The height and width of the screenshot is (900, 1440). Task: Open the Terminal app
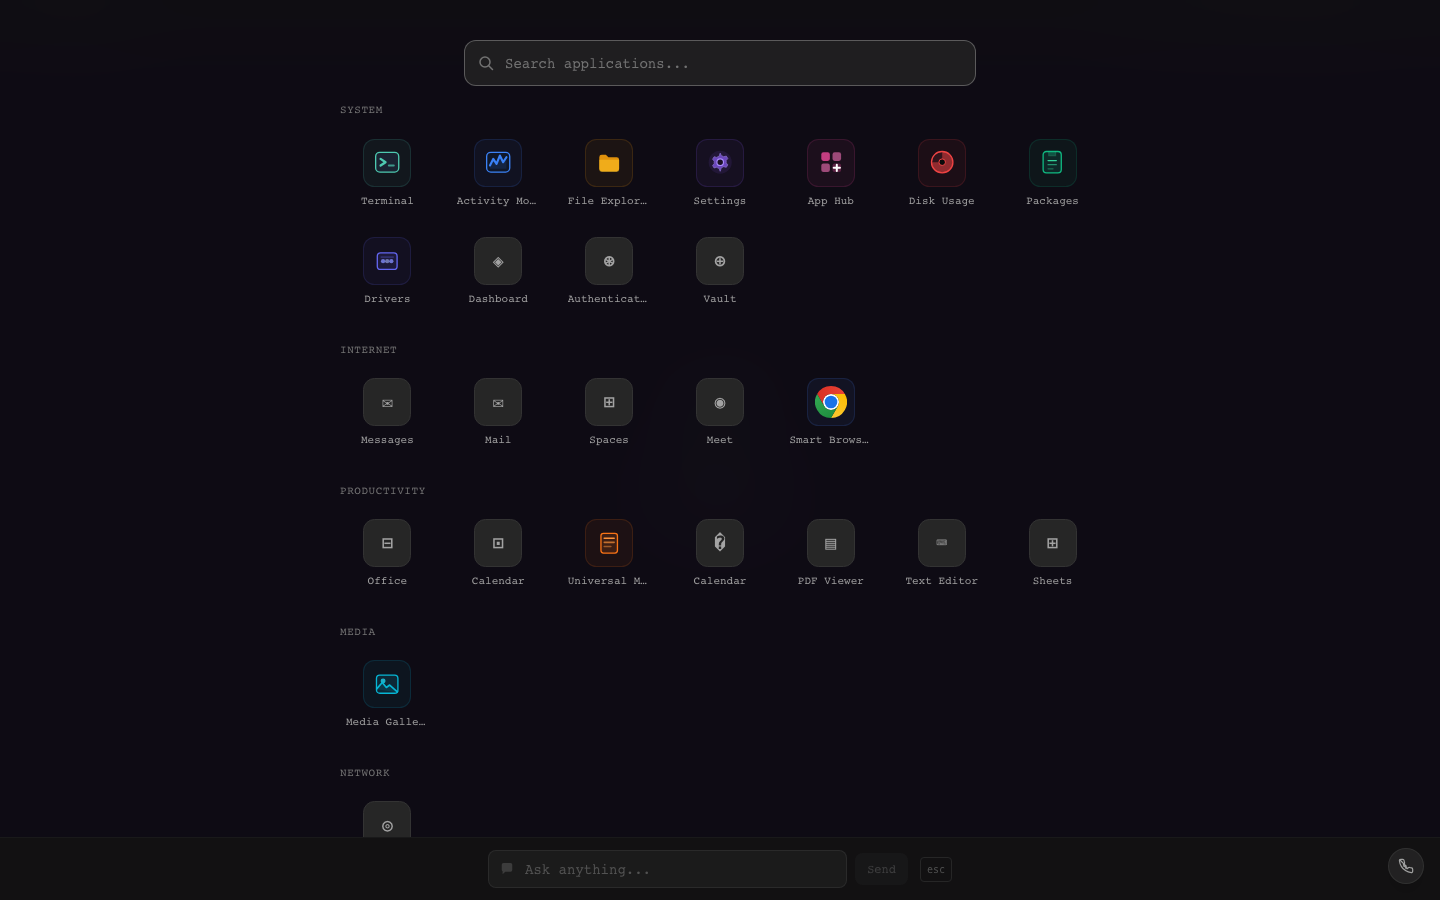point(387,163)
